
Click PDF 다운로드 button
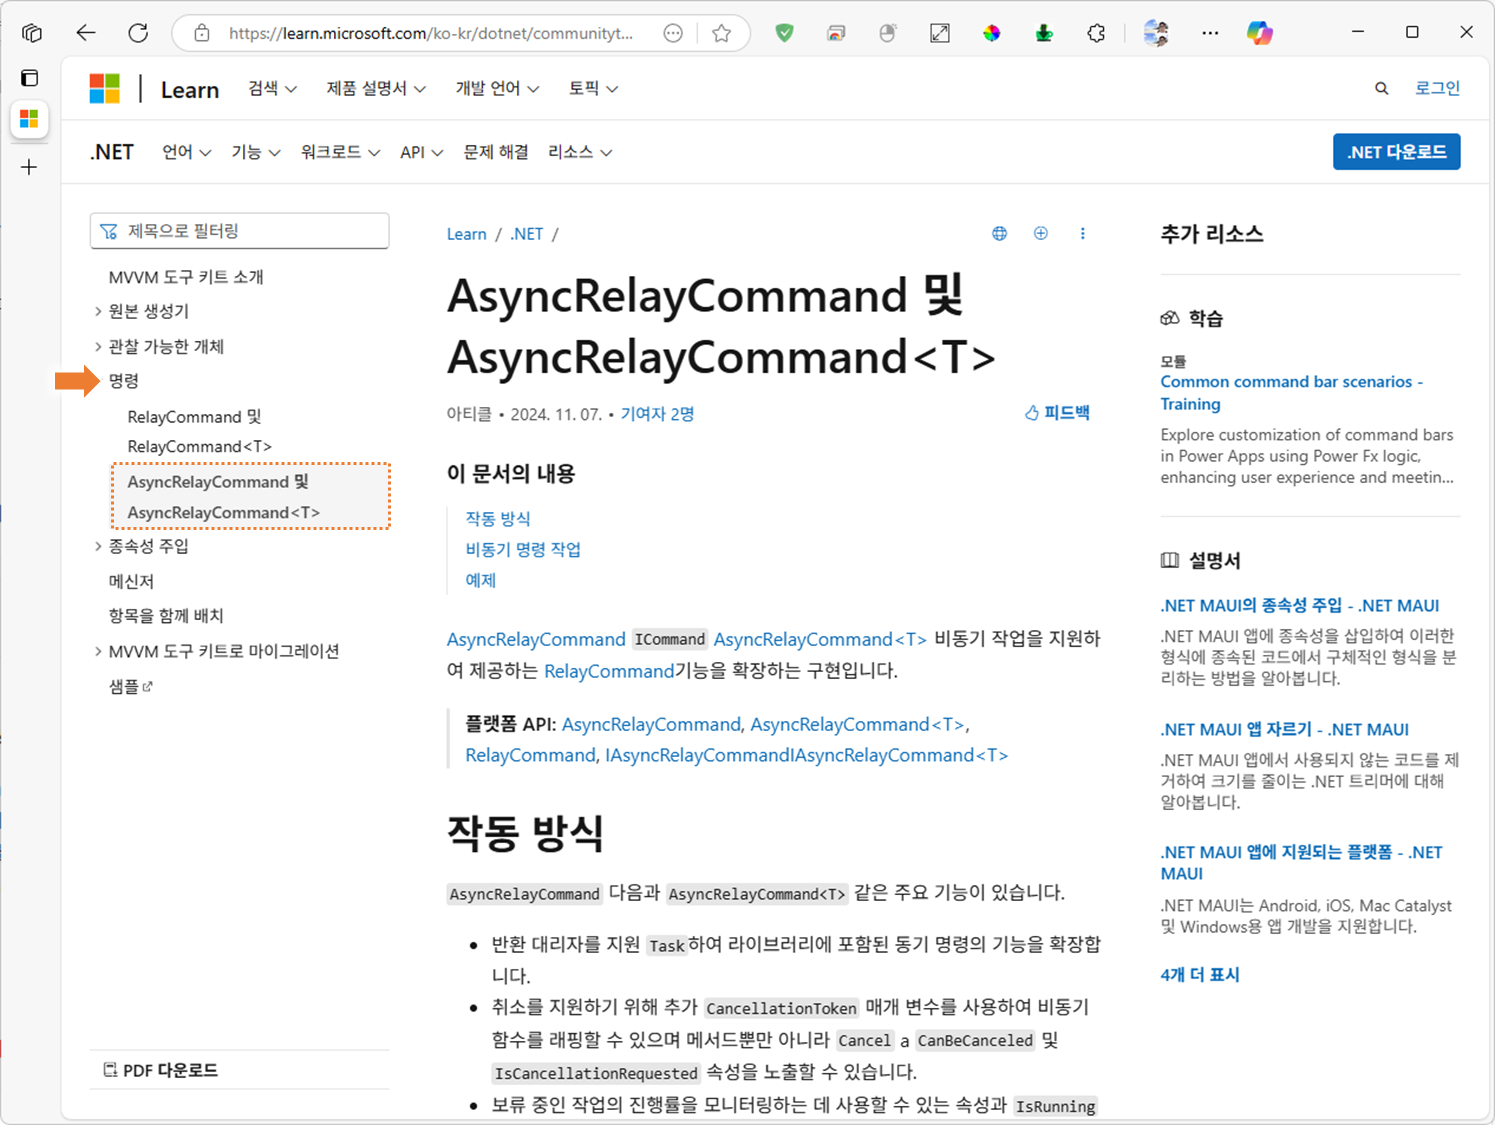pos(160,1070)
